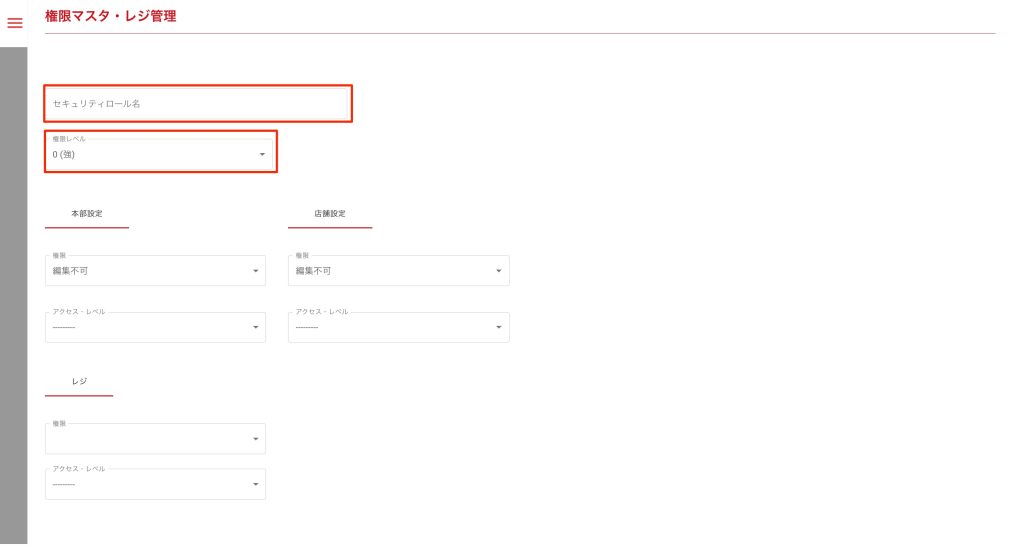Click the caret icon on 店舗設定 権限
1024x559 pixels.
click(499, 271)
